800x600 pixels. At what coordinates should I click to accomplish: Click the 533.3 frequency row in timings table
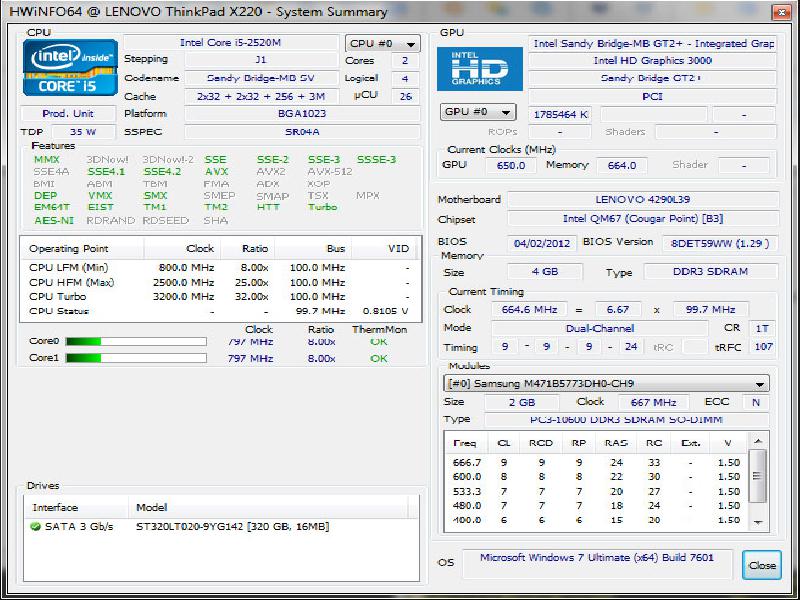pyautogui.click(x=596, y=491)
